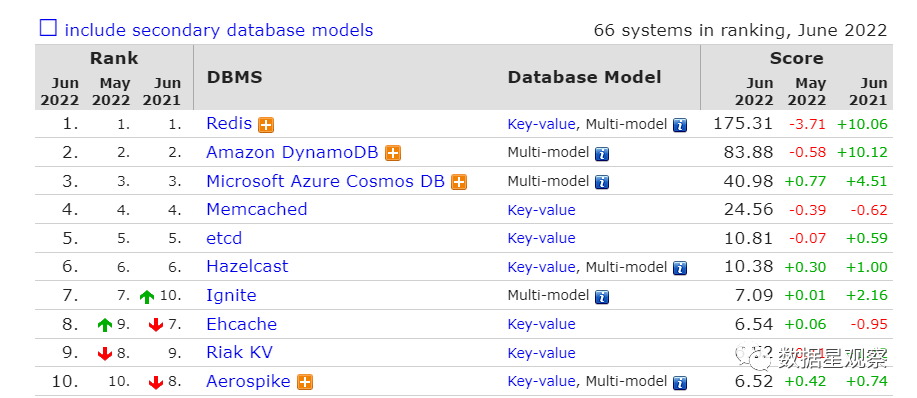
Task: Click Key-value link in the Redis row
Action: (x=542, y=124)
